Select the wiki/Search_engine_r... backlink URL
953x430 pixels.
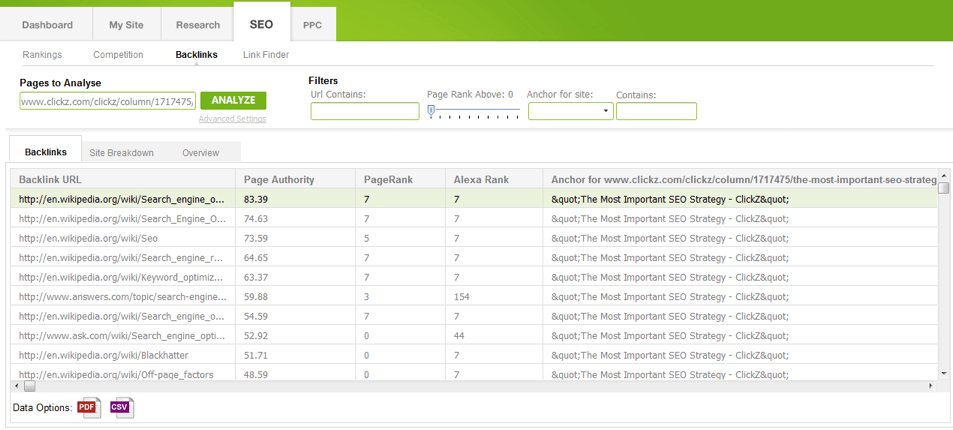[x=123, y=258]
